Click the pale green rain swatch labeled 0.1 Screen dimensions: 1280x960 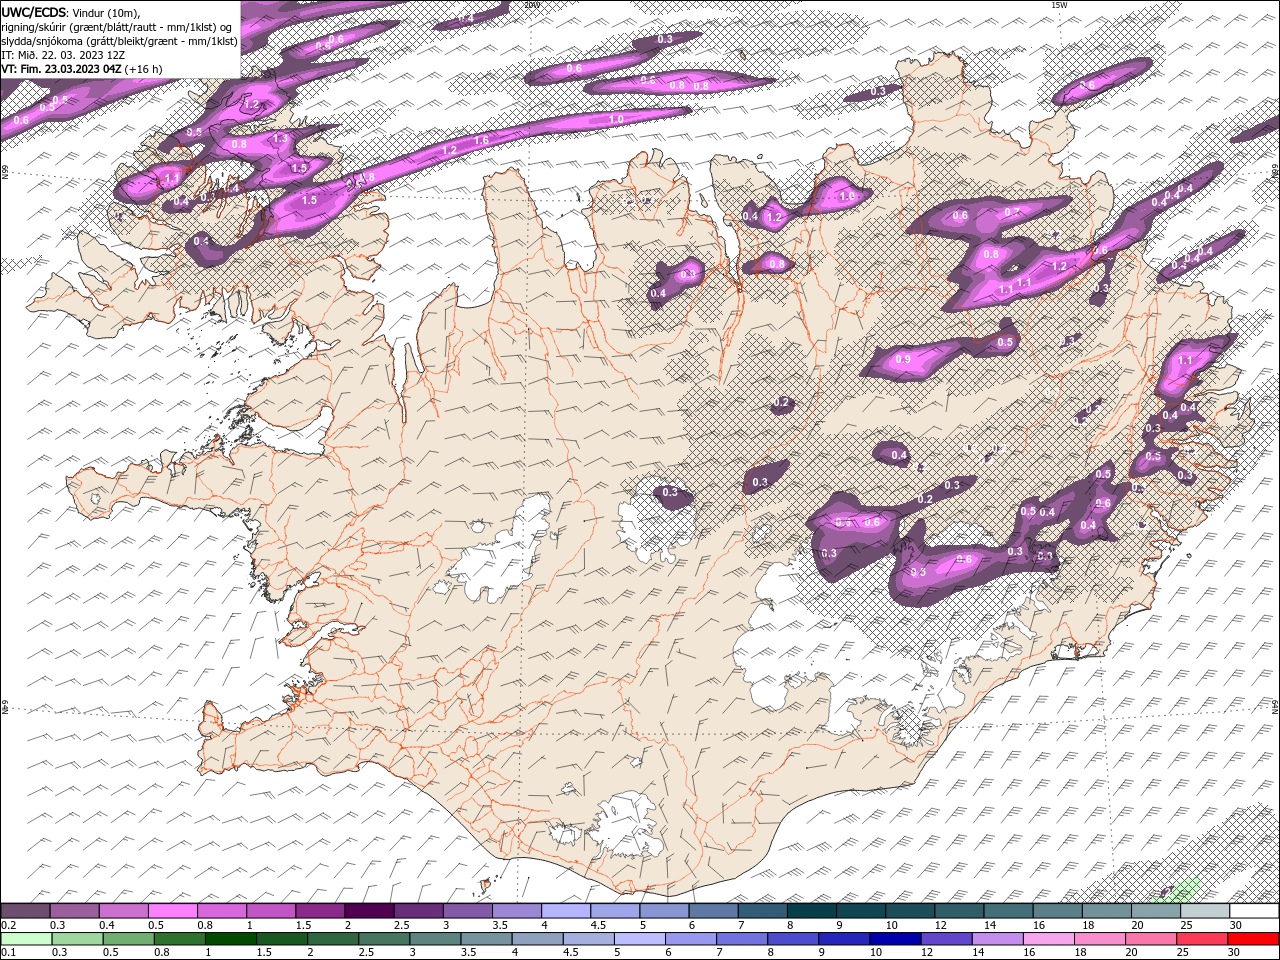click(26, 939)
